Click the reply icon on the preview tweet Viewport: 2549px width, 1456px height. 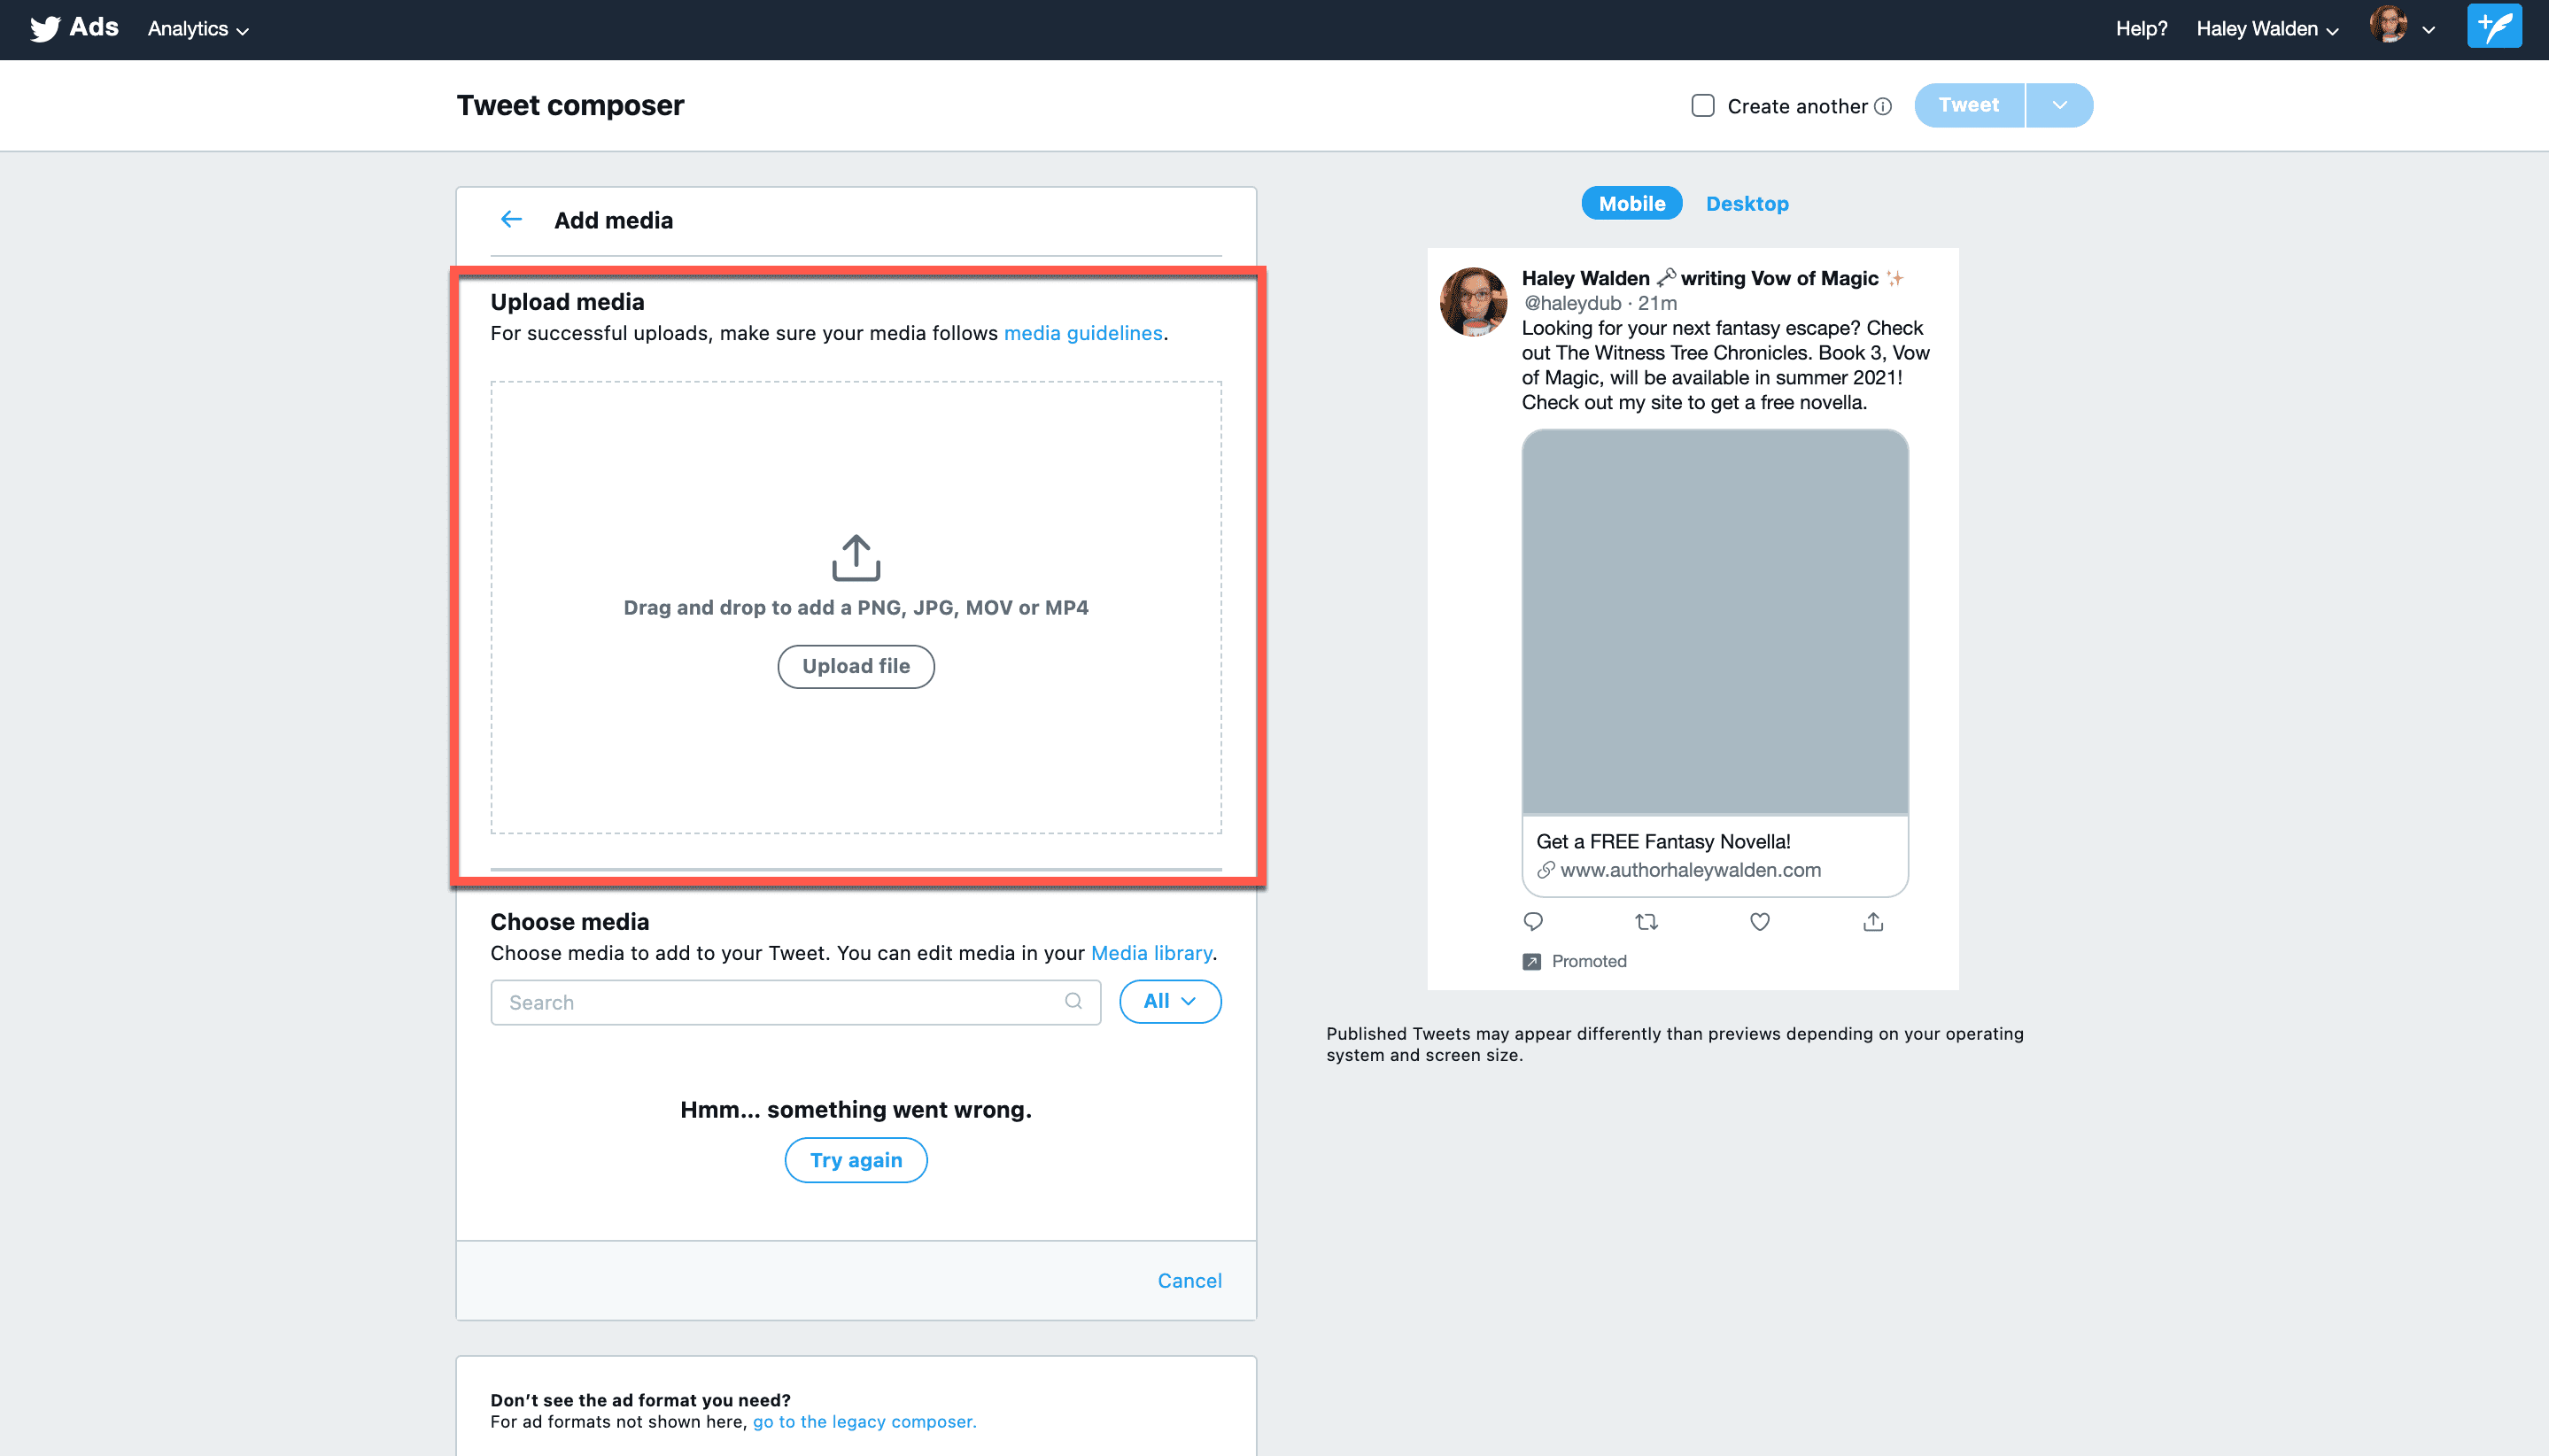click(x=1534, y=920)
